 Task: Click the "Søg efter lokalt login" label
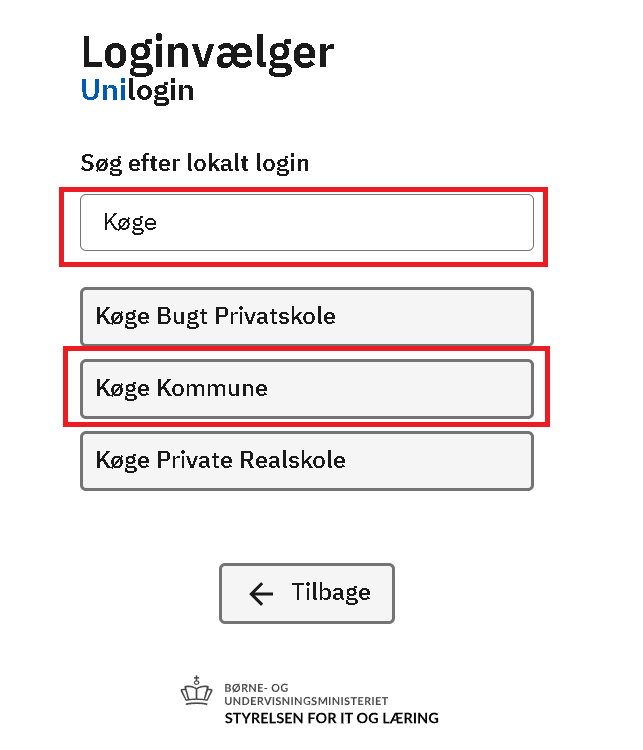195,163
